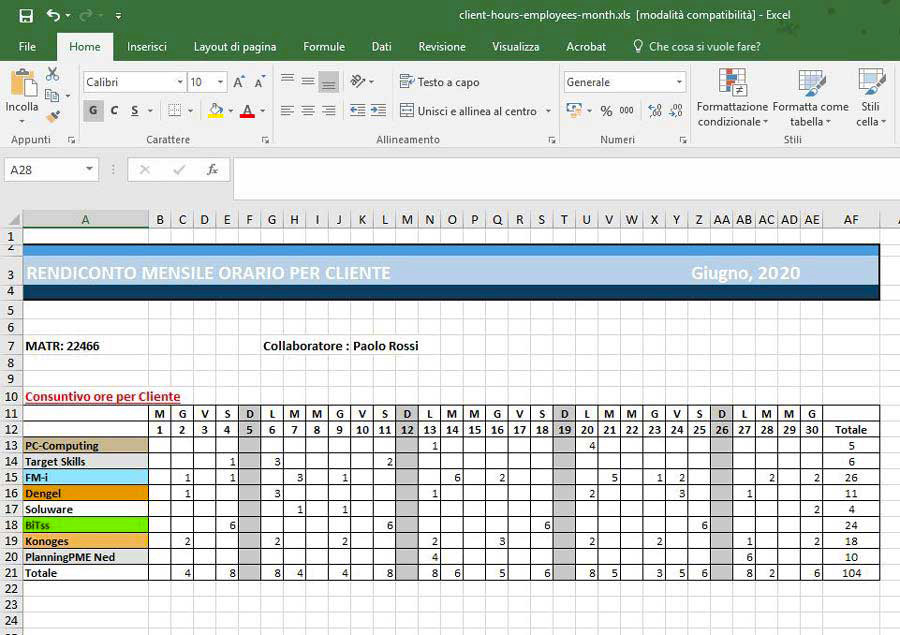Click the Paste (Incolla) clipboard icon

[x=24, y=83]
